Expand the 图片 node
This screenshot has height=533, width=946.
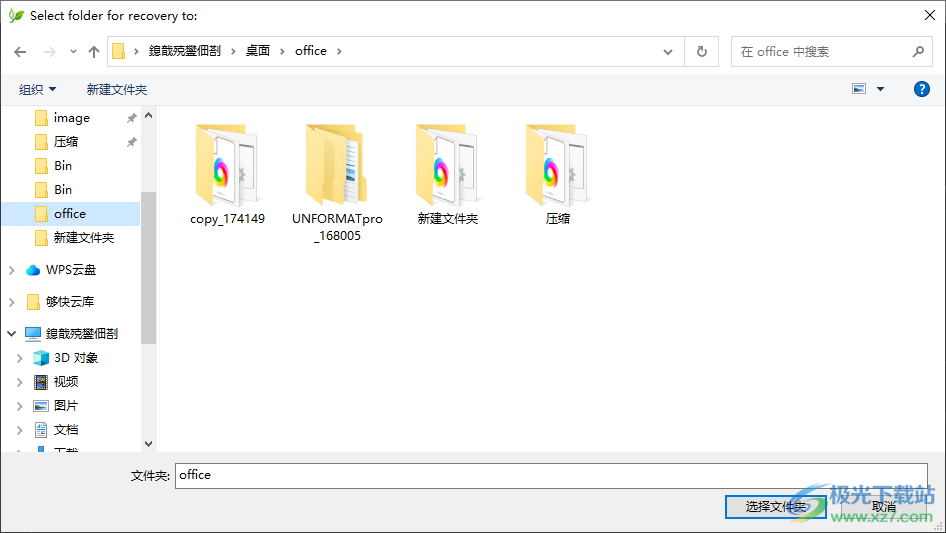(x=19, y=406)
